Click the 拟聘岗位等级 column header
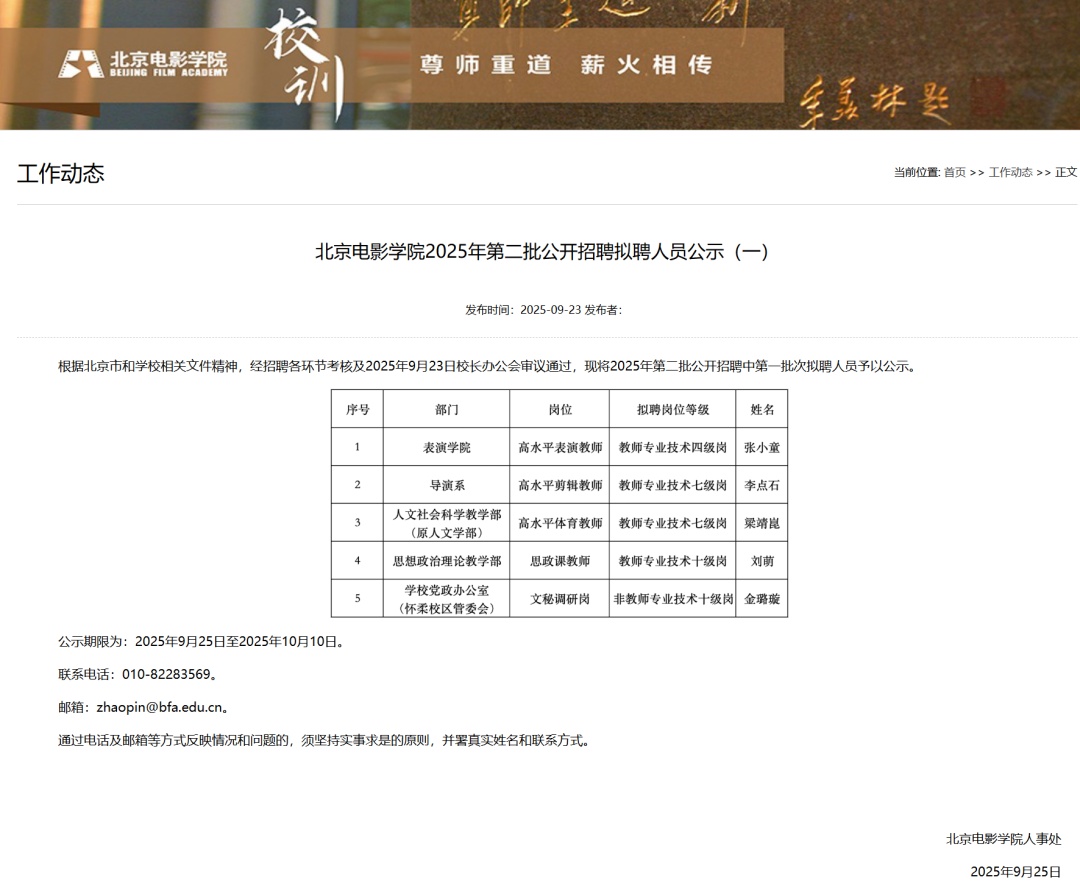Image resolution: width=1080 pixels, height=894 pixels. [672, 409]
